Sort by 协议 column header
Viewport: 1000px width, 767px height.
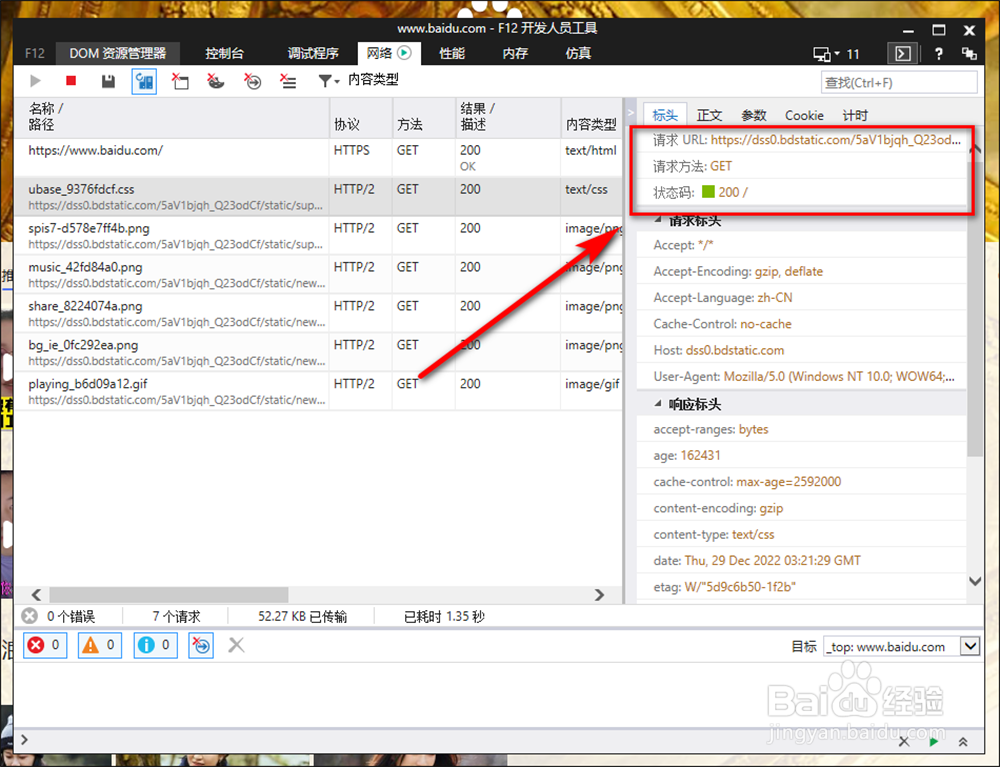coord(360,117)
